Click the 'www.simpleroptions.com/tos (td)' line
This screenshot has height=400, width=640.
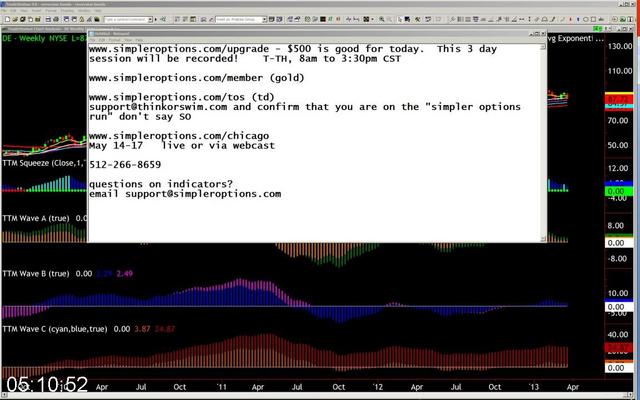coord(182,97)
